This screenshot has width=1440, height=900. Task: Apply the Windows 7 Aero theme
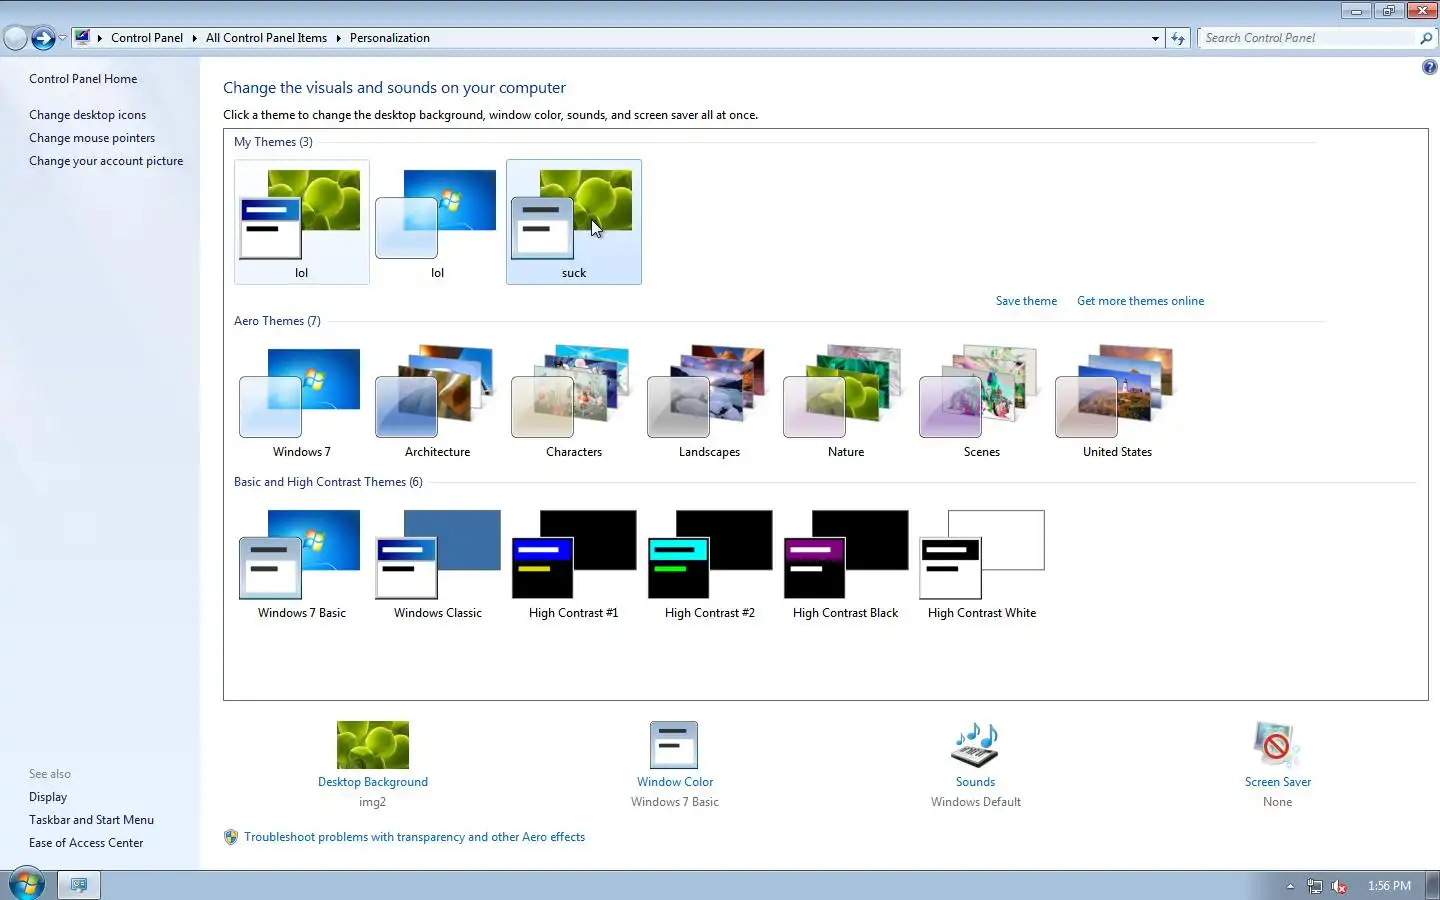pos(301,401)
